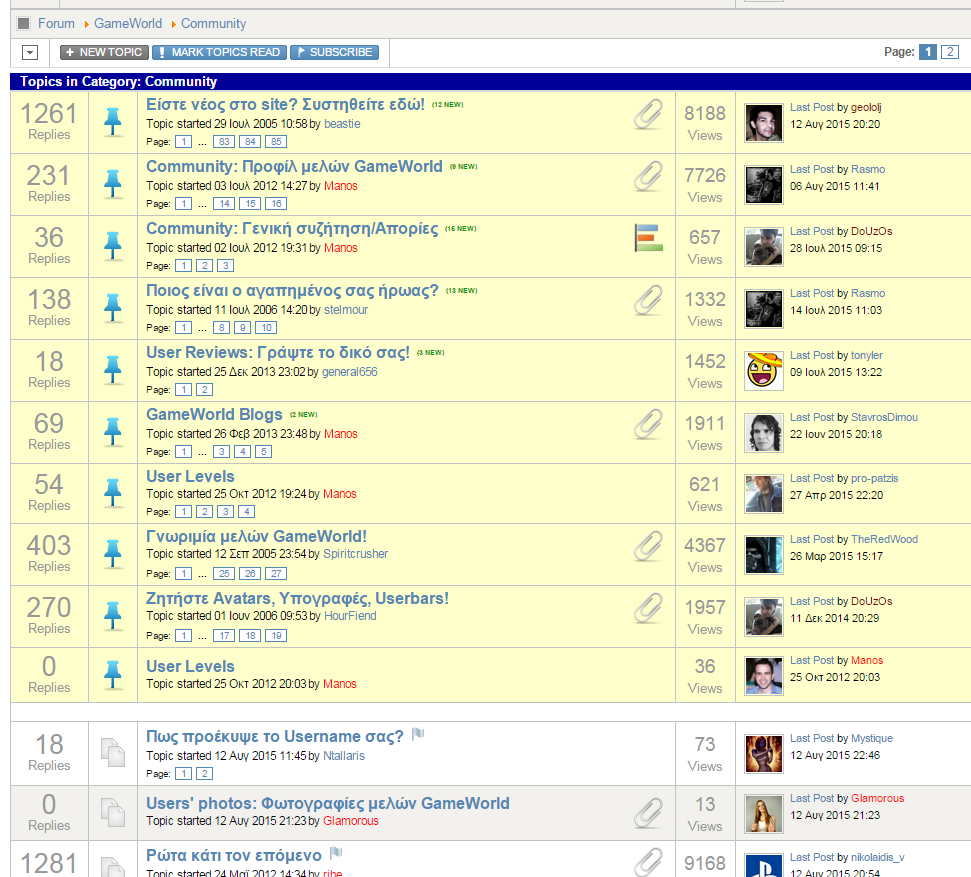
Task: Click geololj's avatar thumbnail
Action: (764, 123)
